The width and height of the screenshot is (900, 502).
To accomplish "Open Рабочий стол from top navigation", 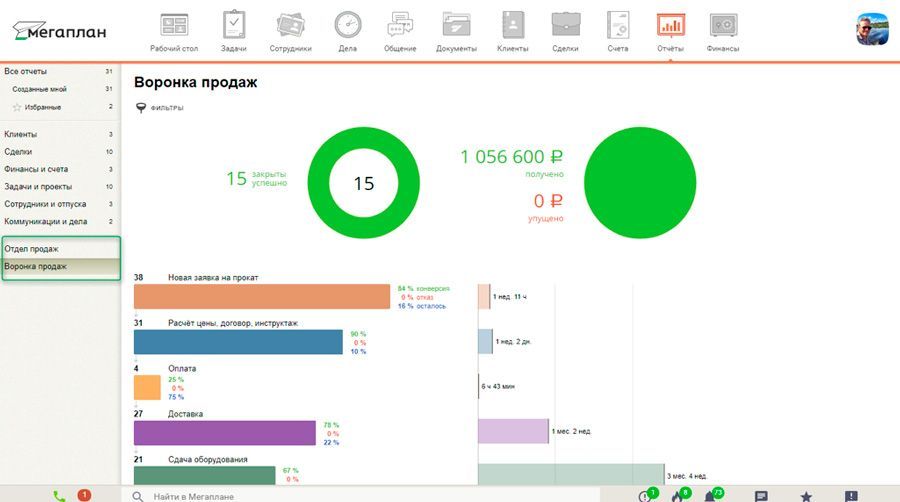I will point(174,30).
